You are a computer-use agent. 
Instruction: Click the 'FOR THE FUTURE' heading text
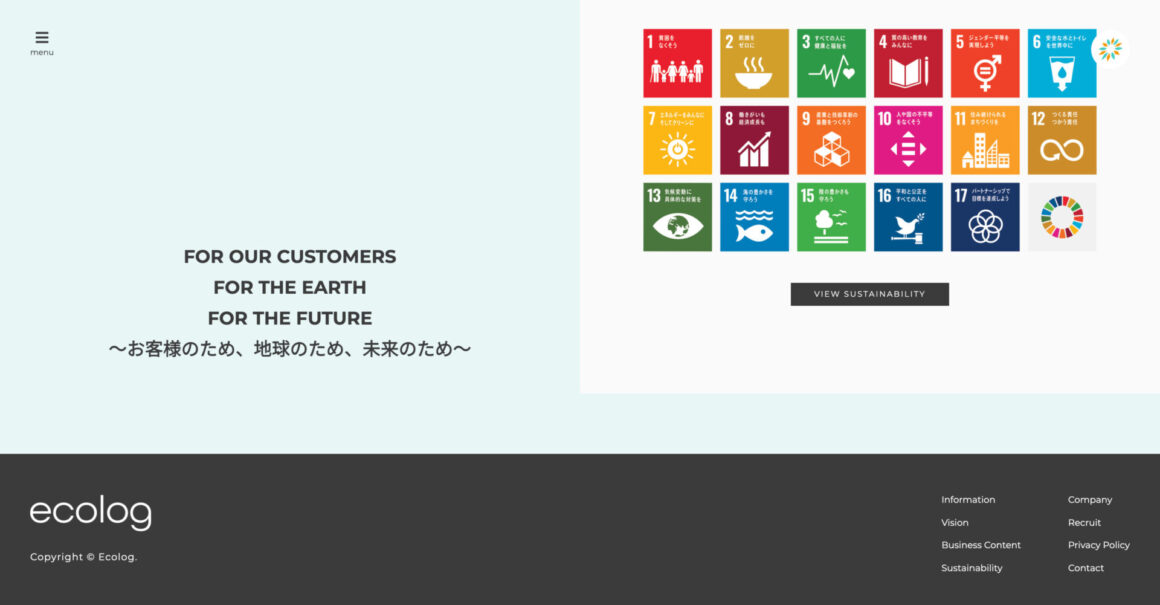click(290, 318)
